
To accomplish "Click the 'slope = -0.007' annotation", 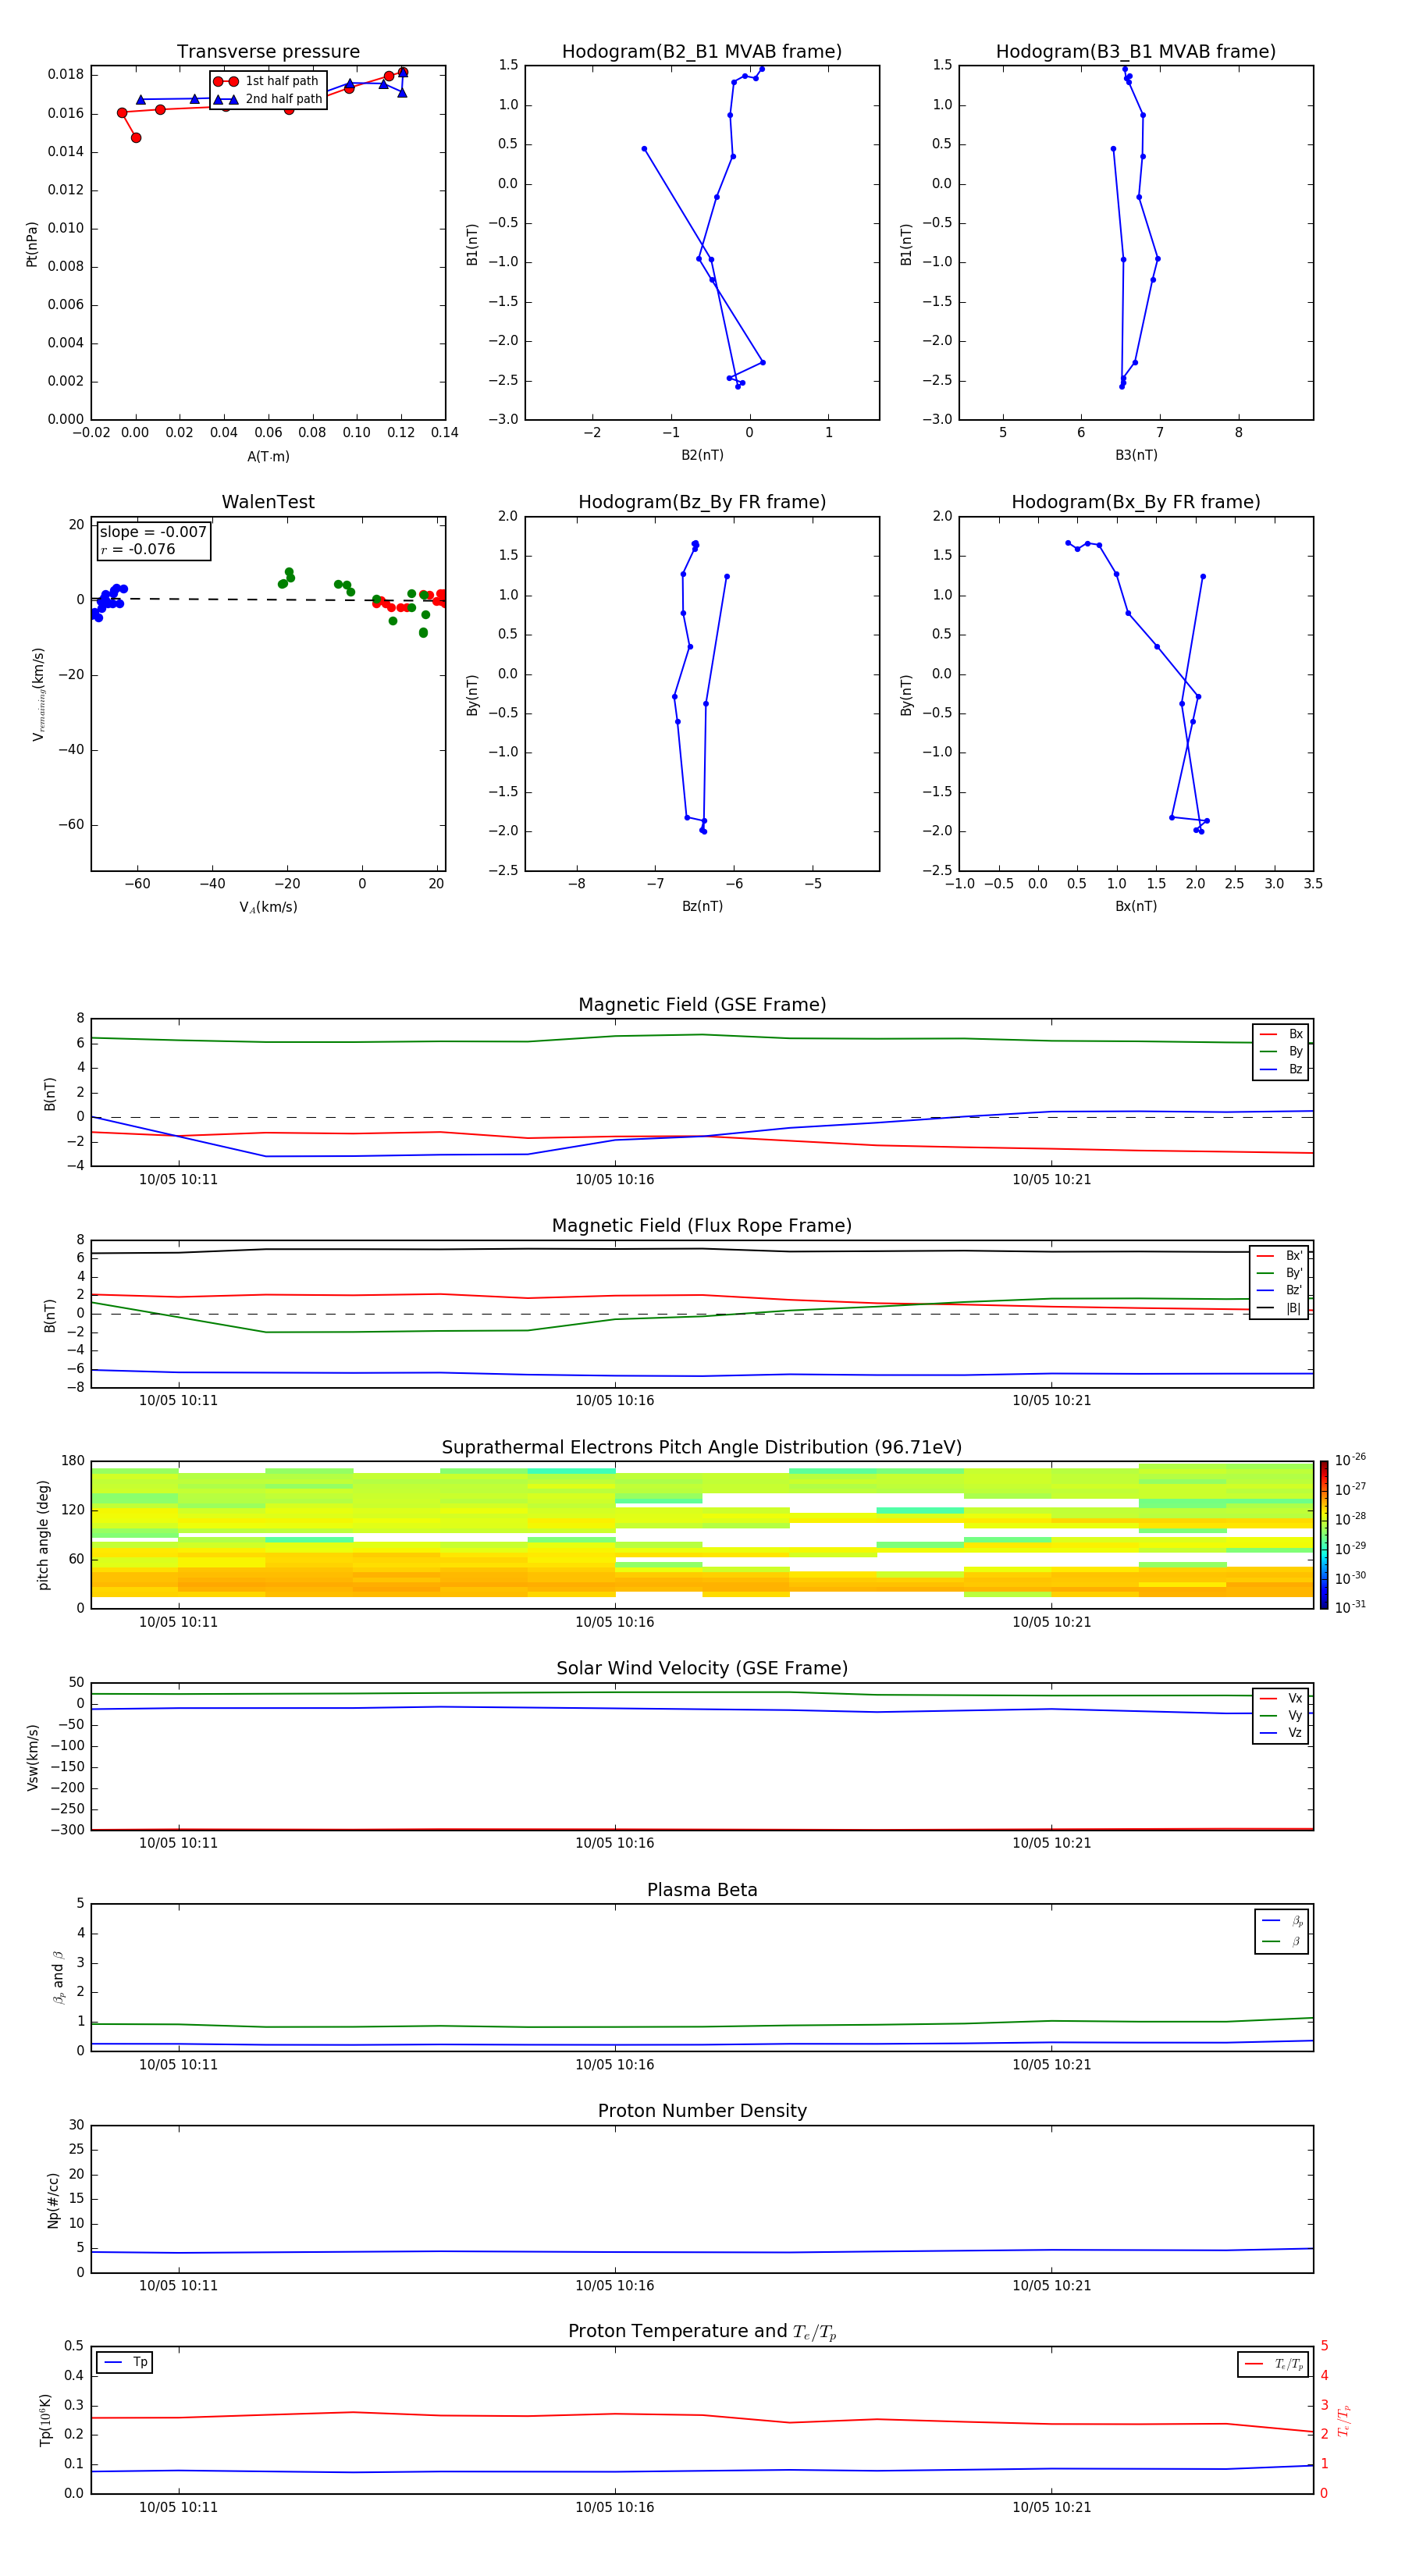I will coord(153,532).
